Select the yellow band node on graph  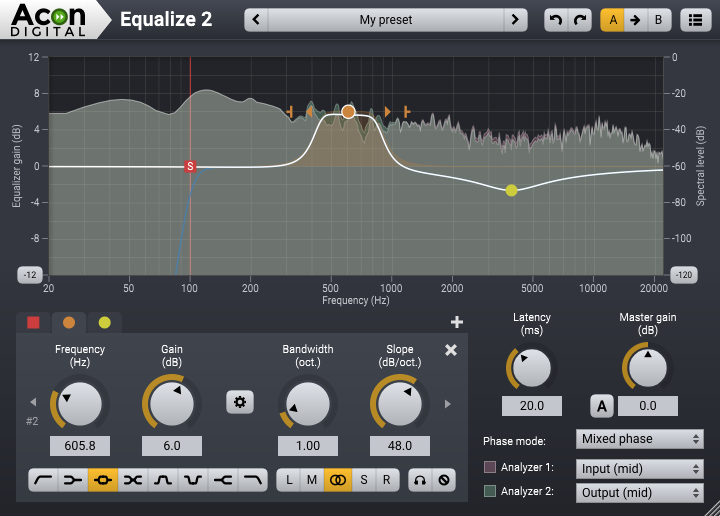512,190
